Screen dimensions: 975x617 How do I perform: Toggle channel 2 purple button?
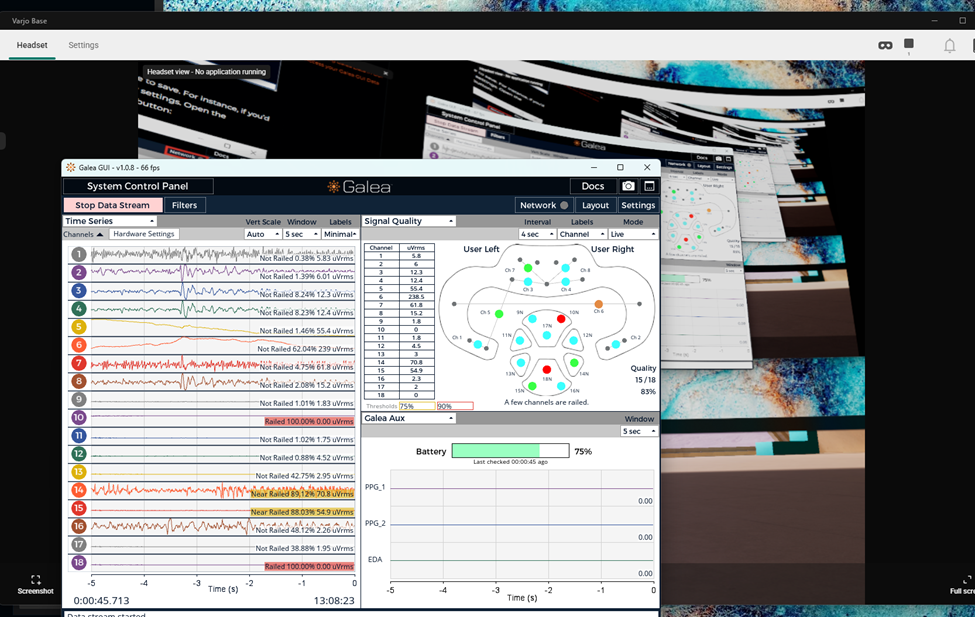coord(78,272)
